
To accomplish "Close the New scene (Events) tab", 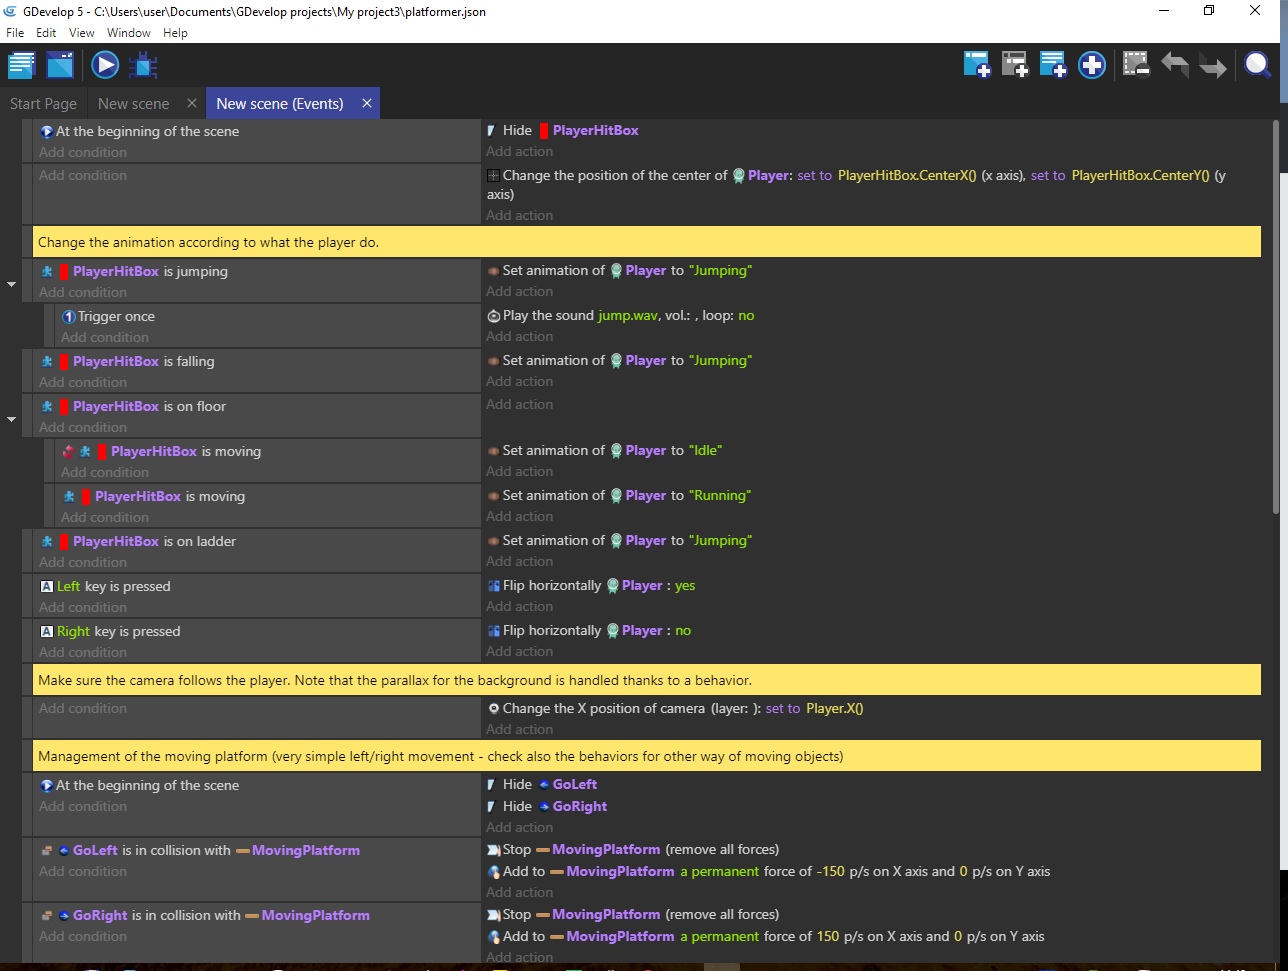I will [x=367, y=104].
